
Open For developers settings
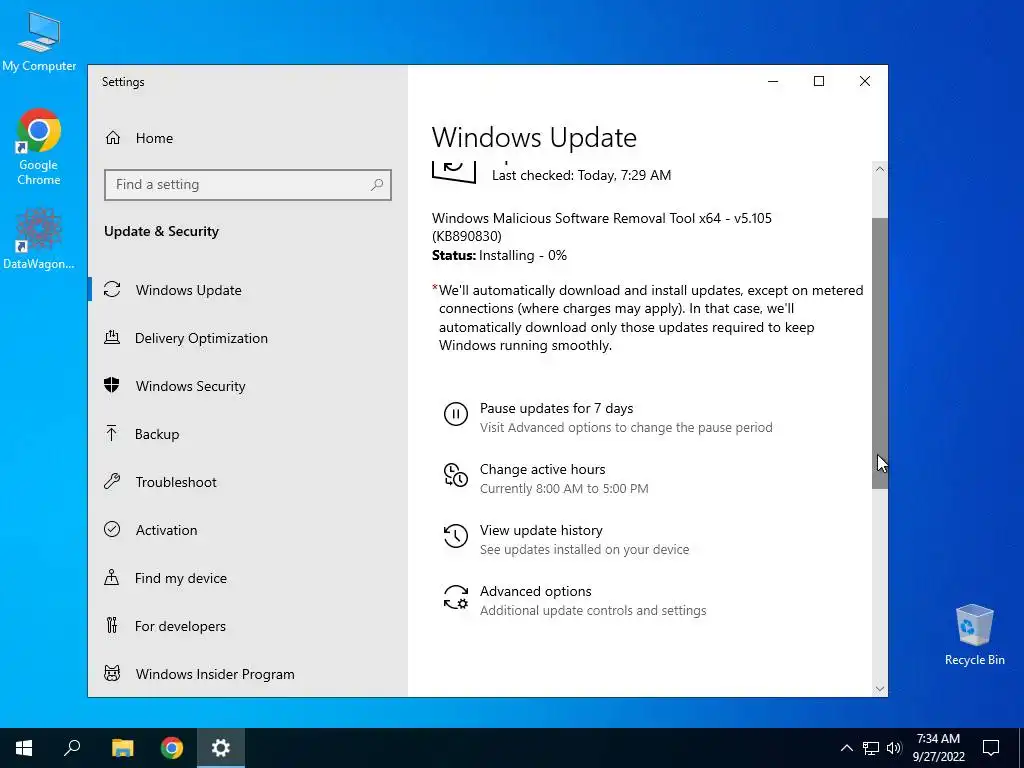248,626
